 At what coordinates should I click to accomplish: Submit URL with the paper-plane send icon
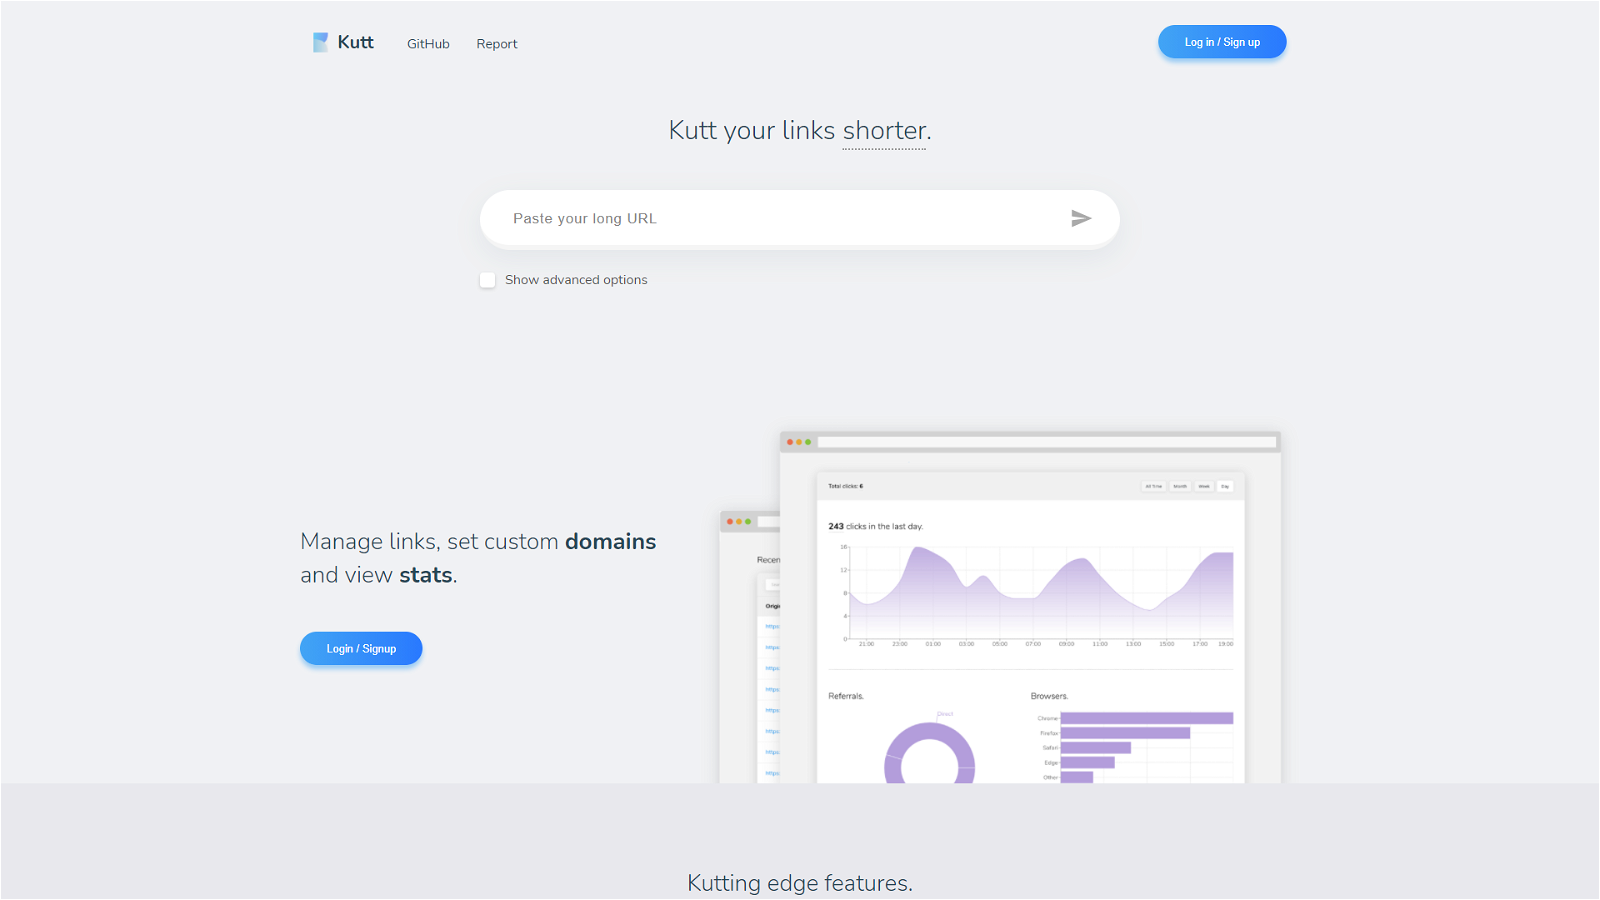[x=1081, y=218]
